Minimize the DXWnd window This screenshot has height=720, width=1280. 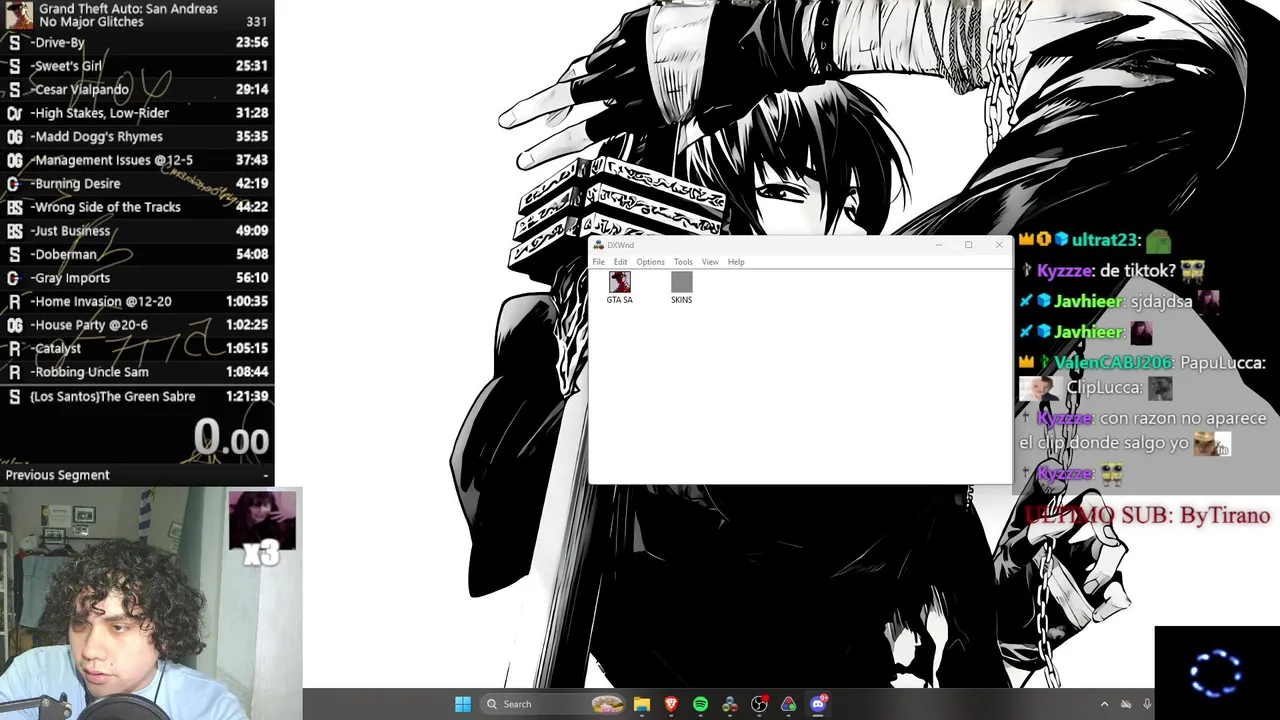pos(938,245)
